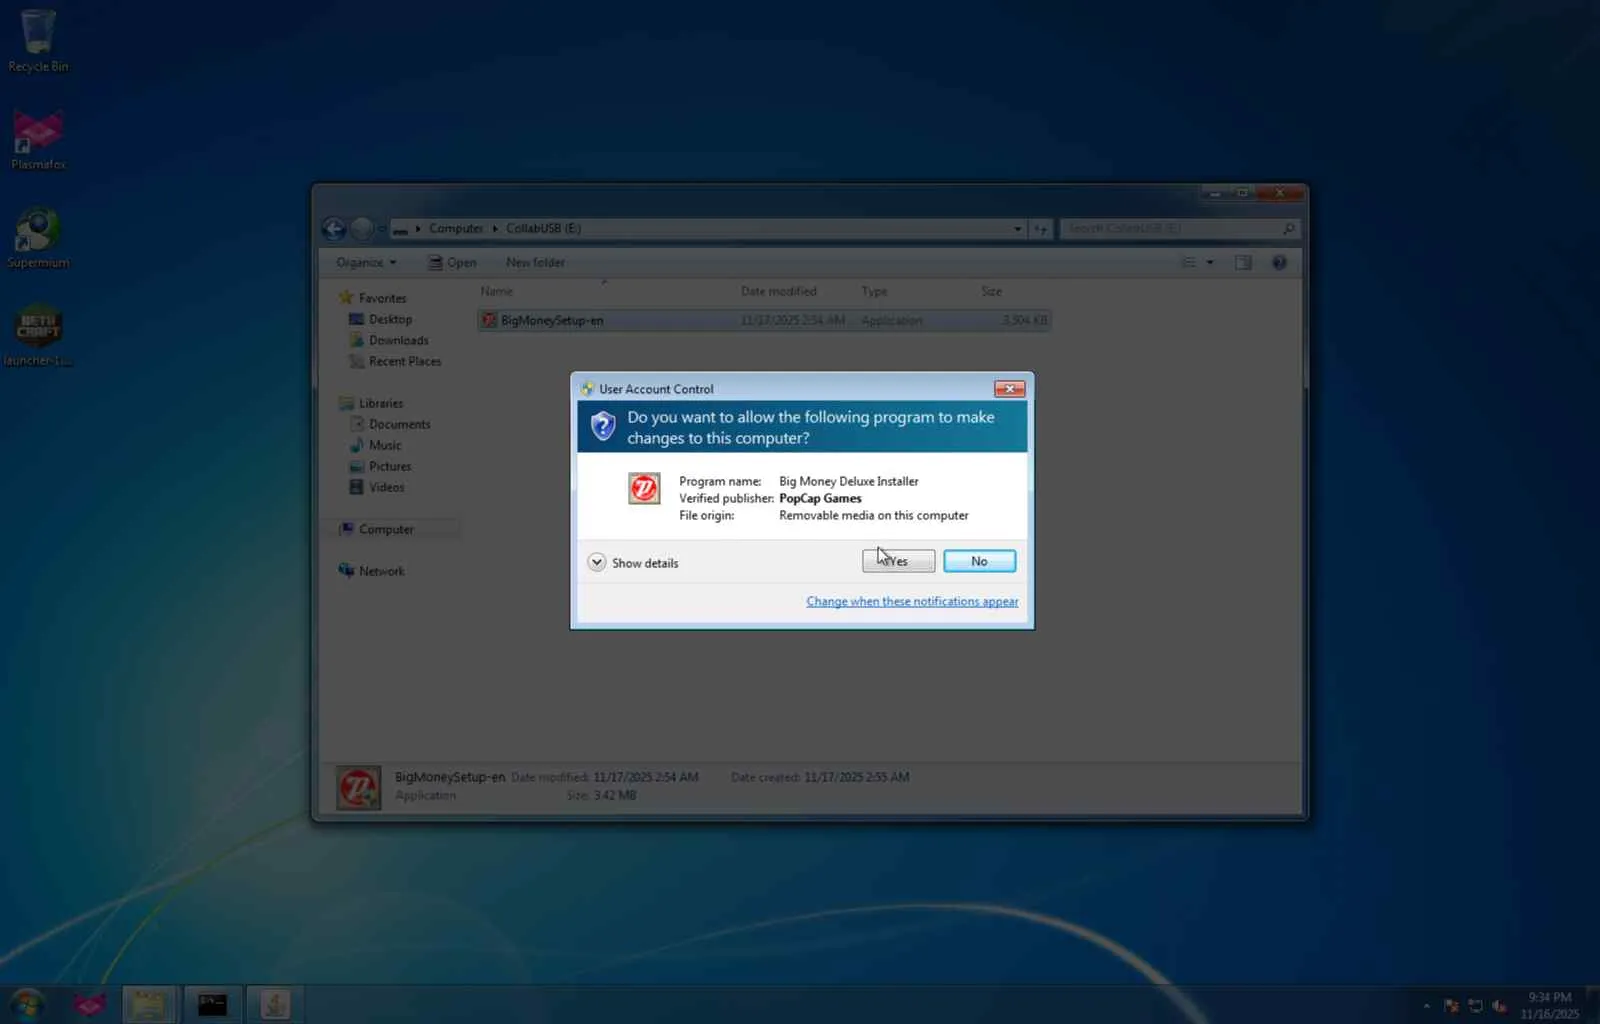Image resolution: width=1600 pixels, height=1024 pixels.
Task: Click the Back button in Explorer
Action: 334,229
